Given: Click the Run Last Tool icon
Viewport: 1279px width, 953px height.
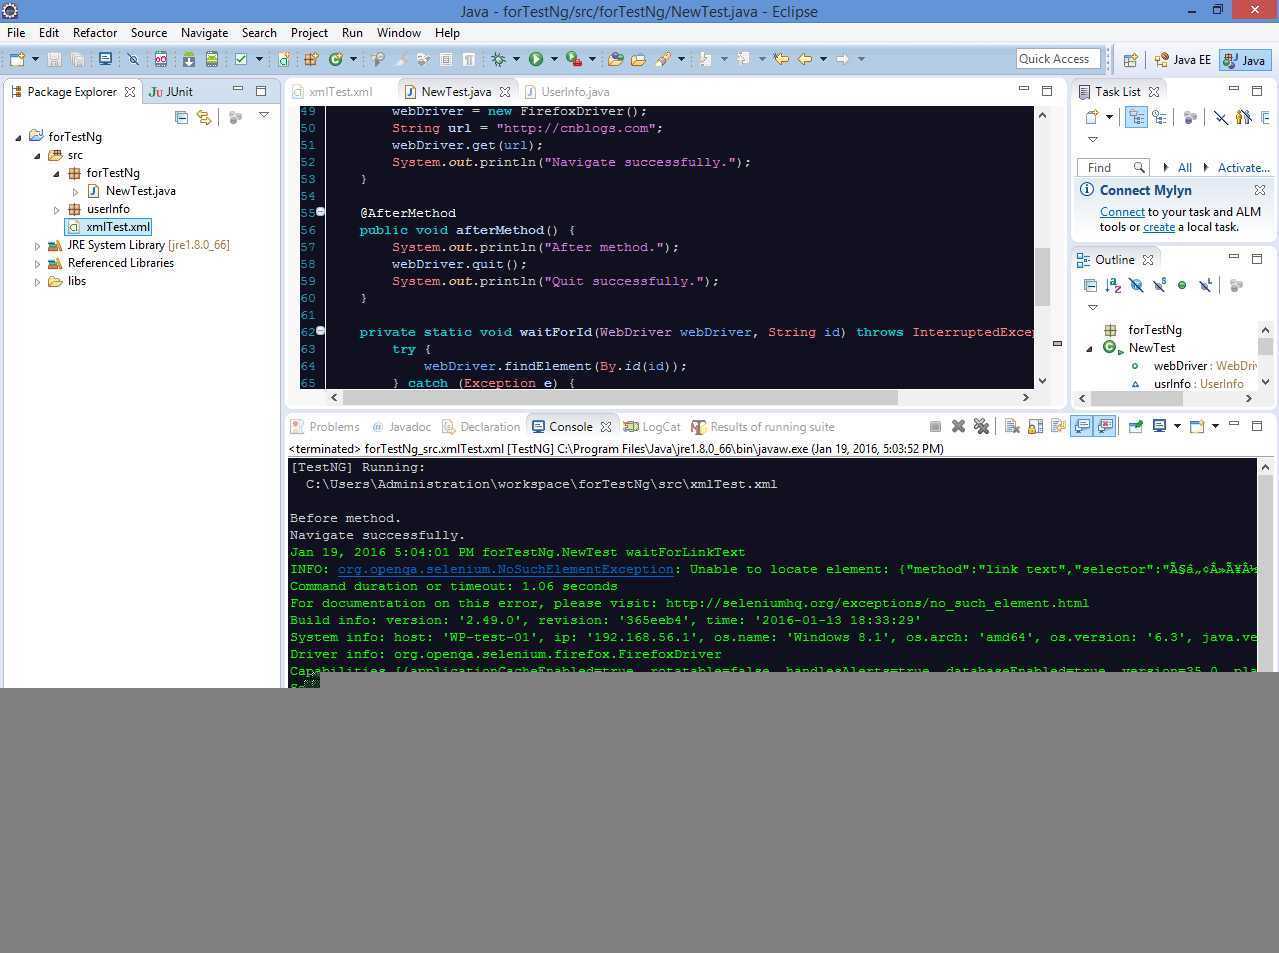Looking at the screenshot, I should click(x=574, y=59).
